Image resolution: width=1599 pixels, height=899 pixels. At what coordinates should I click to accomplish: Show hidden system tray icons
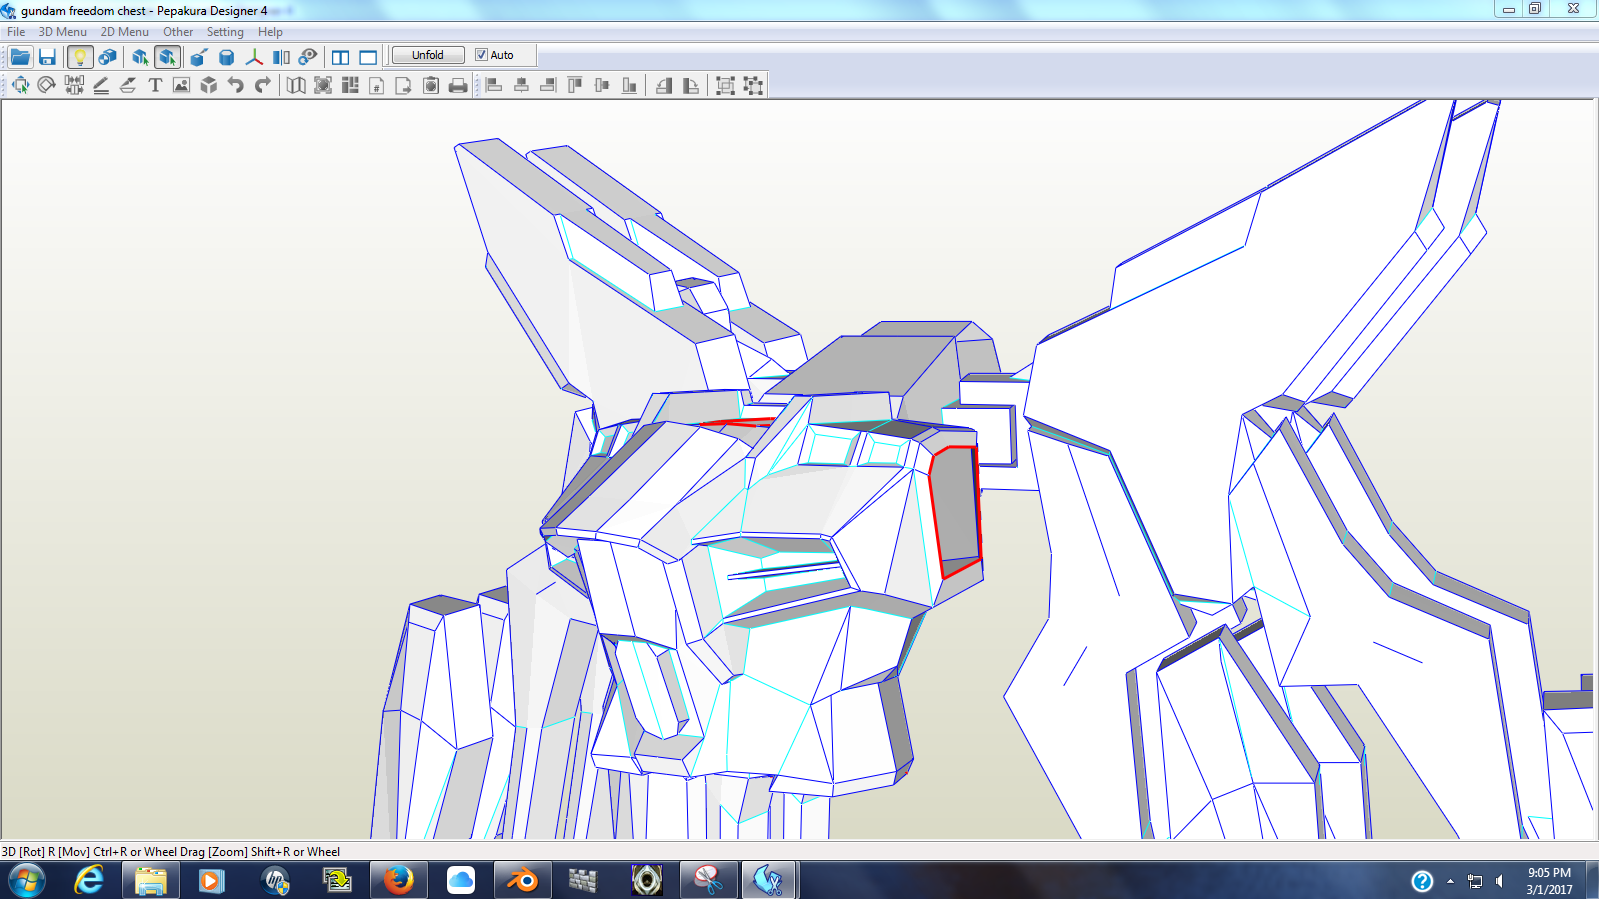(x=1450, y=881)
